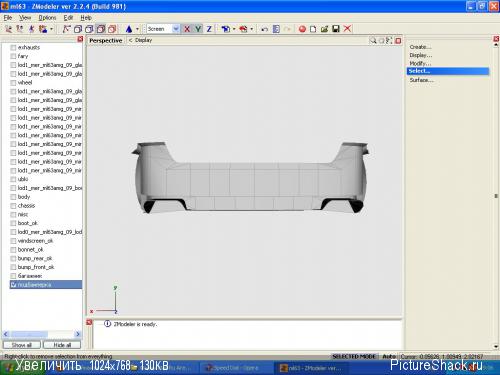Open dropdown arrow next to blue arrow tool
Viewport: 500px width, 375px height.
(x=234, y=29)
